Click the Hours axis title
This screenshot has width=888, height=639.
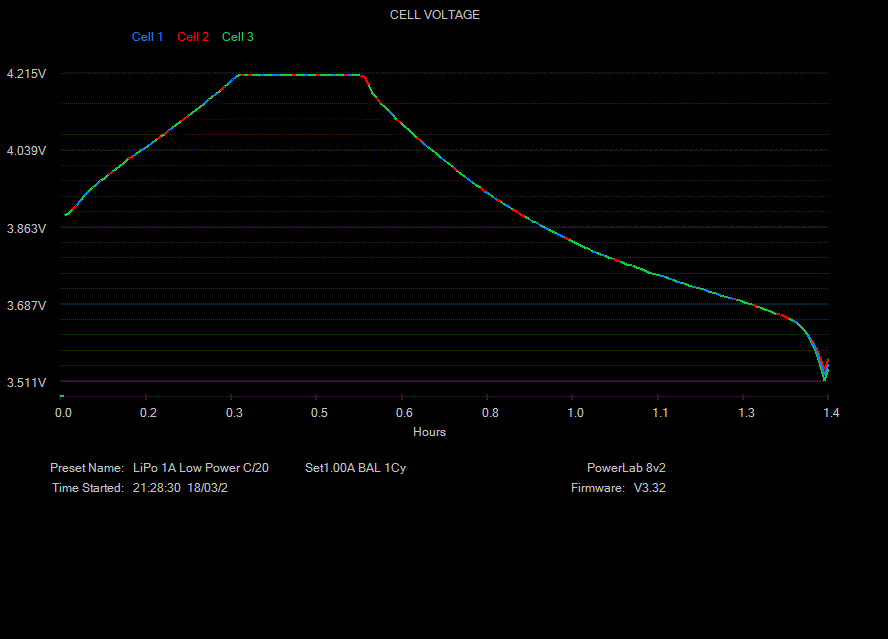click(429, 432)
